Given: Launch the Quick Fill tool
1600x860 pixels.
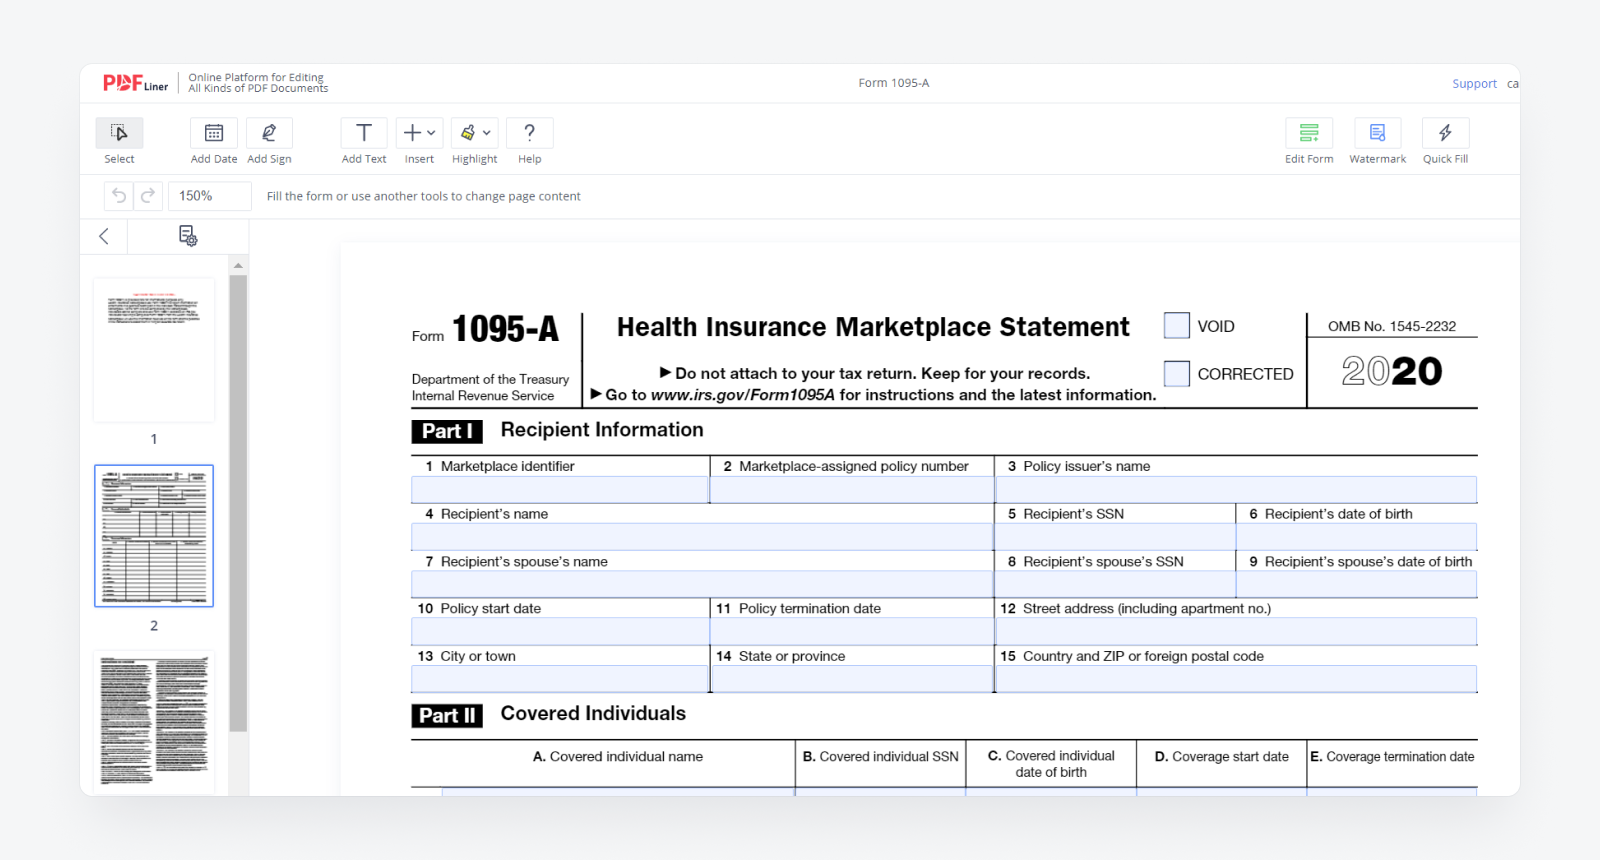Looking at the screenshot, I should pyautogui.click(x=1445, y=133).
